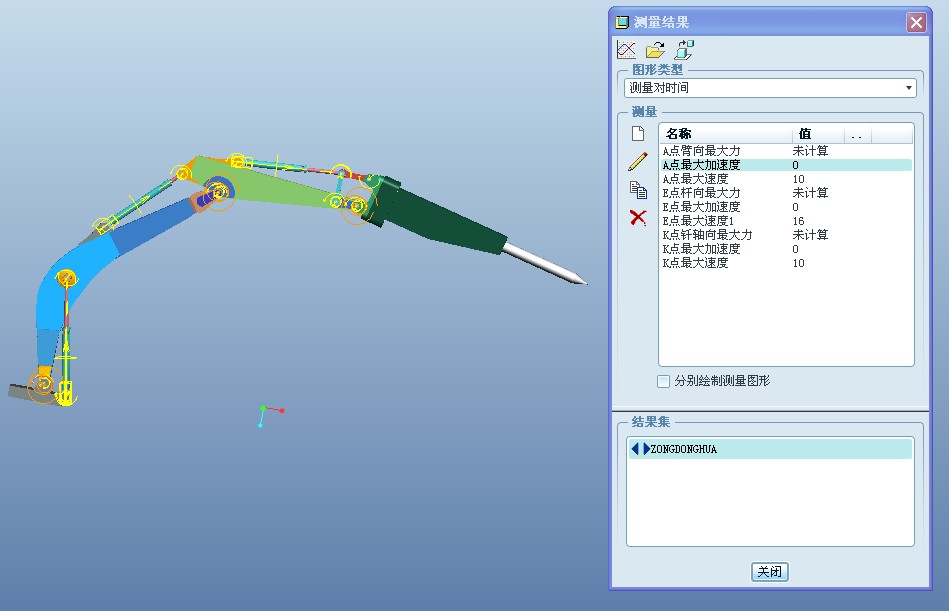Viewport: 949px width, 611px height.
Task: Click the 关闭 button
Action: pos(769,572)
